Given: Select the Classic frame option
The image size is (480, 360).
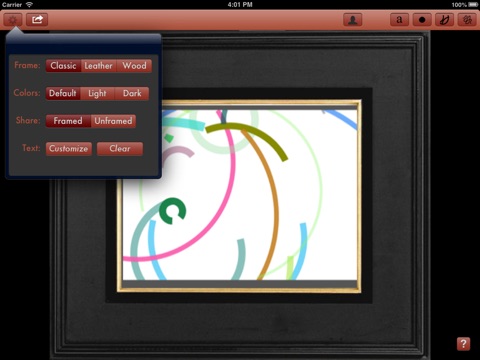Looking at the screenshot, I should (63, 66).
